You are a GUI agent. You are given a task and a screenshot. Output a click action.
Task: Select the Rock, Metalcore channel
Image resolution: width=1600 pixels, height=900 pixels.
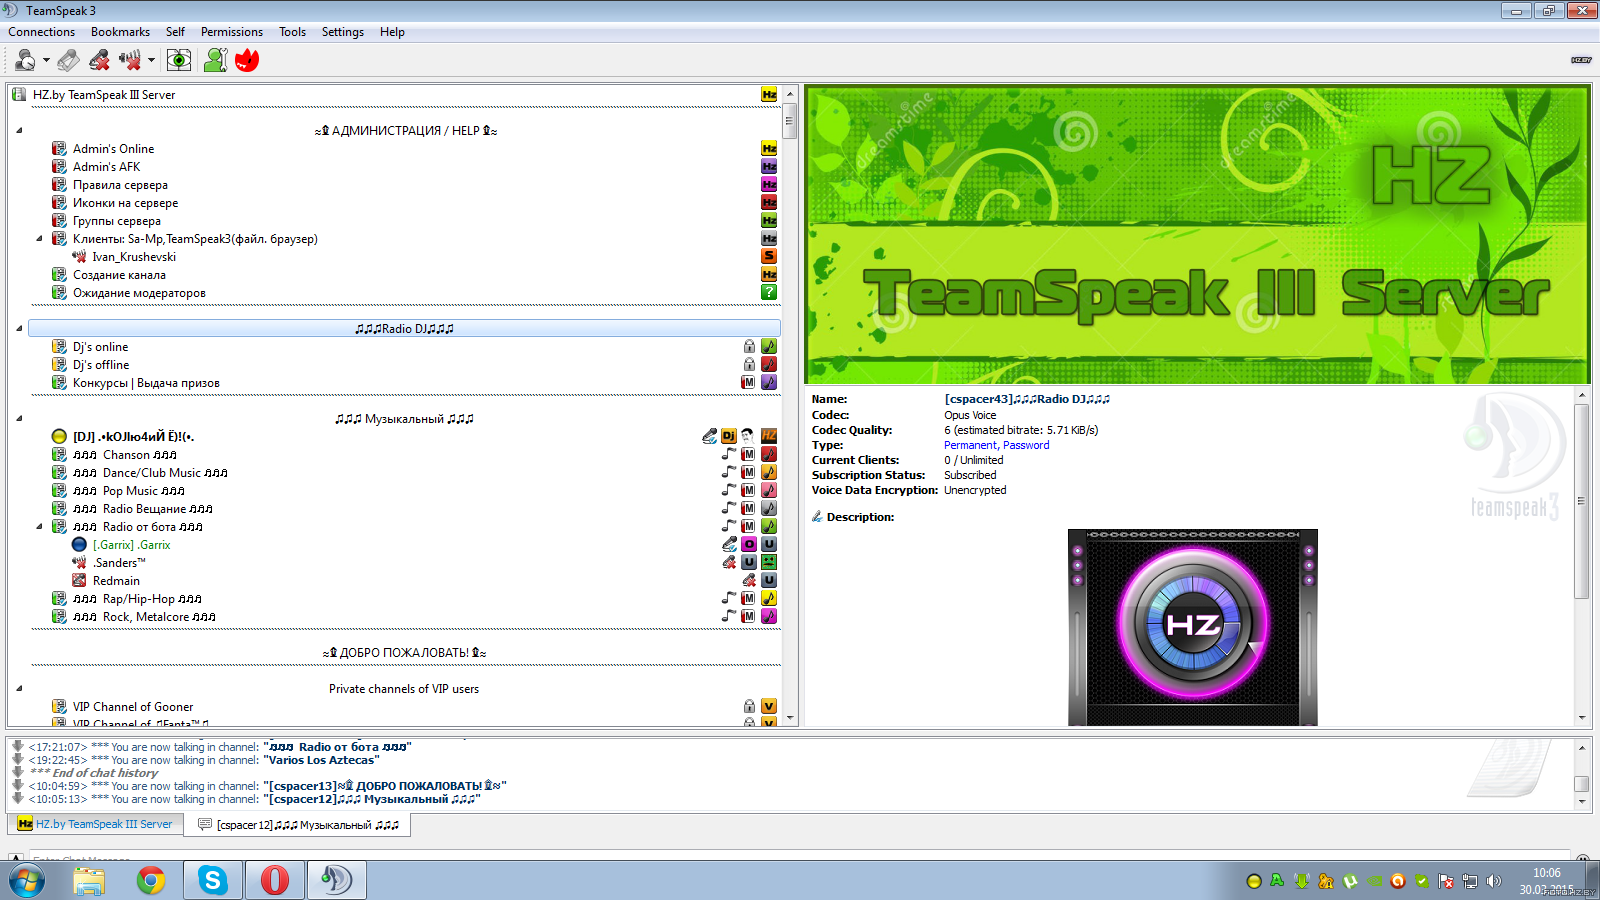(144, 617)
